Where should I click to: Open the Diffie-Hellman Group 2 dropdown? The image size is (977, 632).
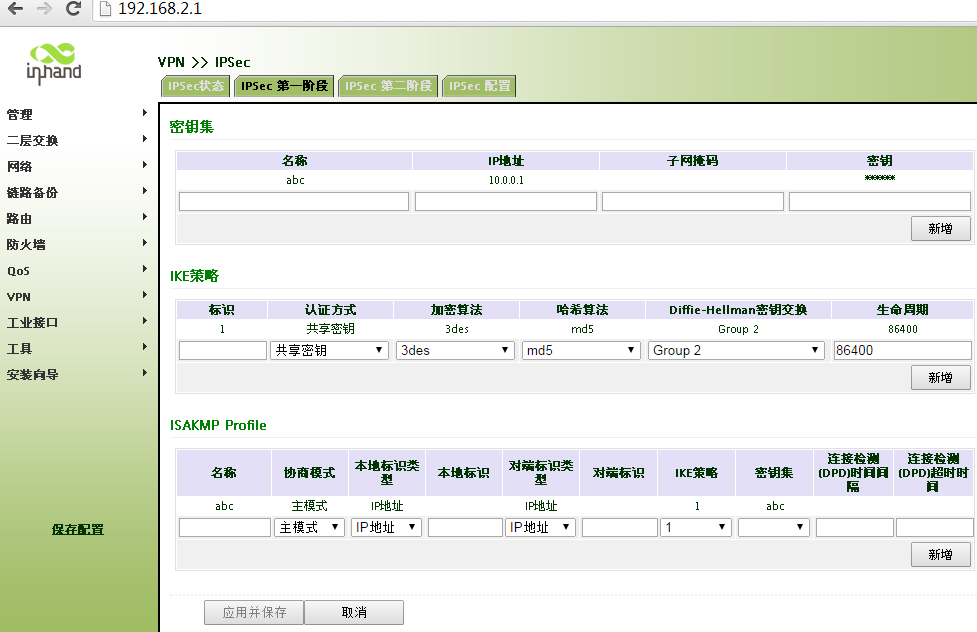pyautogui.click(x=736, y=351)
